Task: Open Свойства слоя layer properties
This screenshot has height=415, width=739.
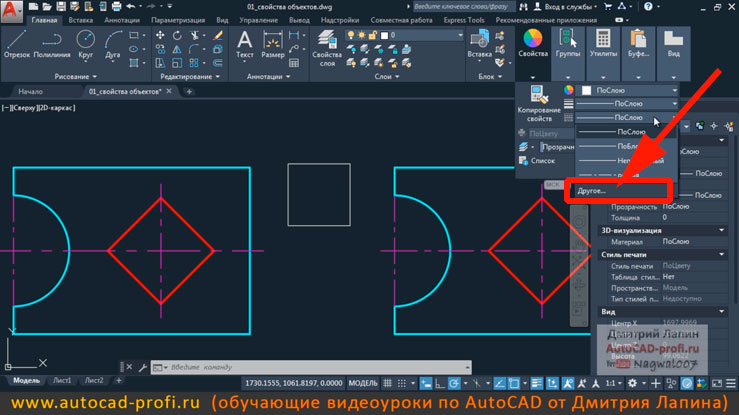Action: click(x=327, y=48)
